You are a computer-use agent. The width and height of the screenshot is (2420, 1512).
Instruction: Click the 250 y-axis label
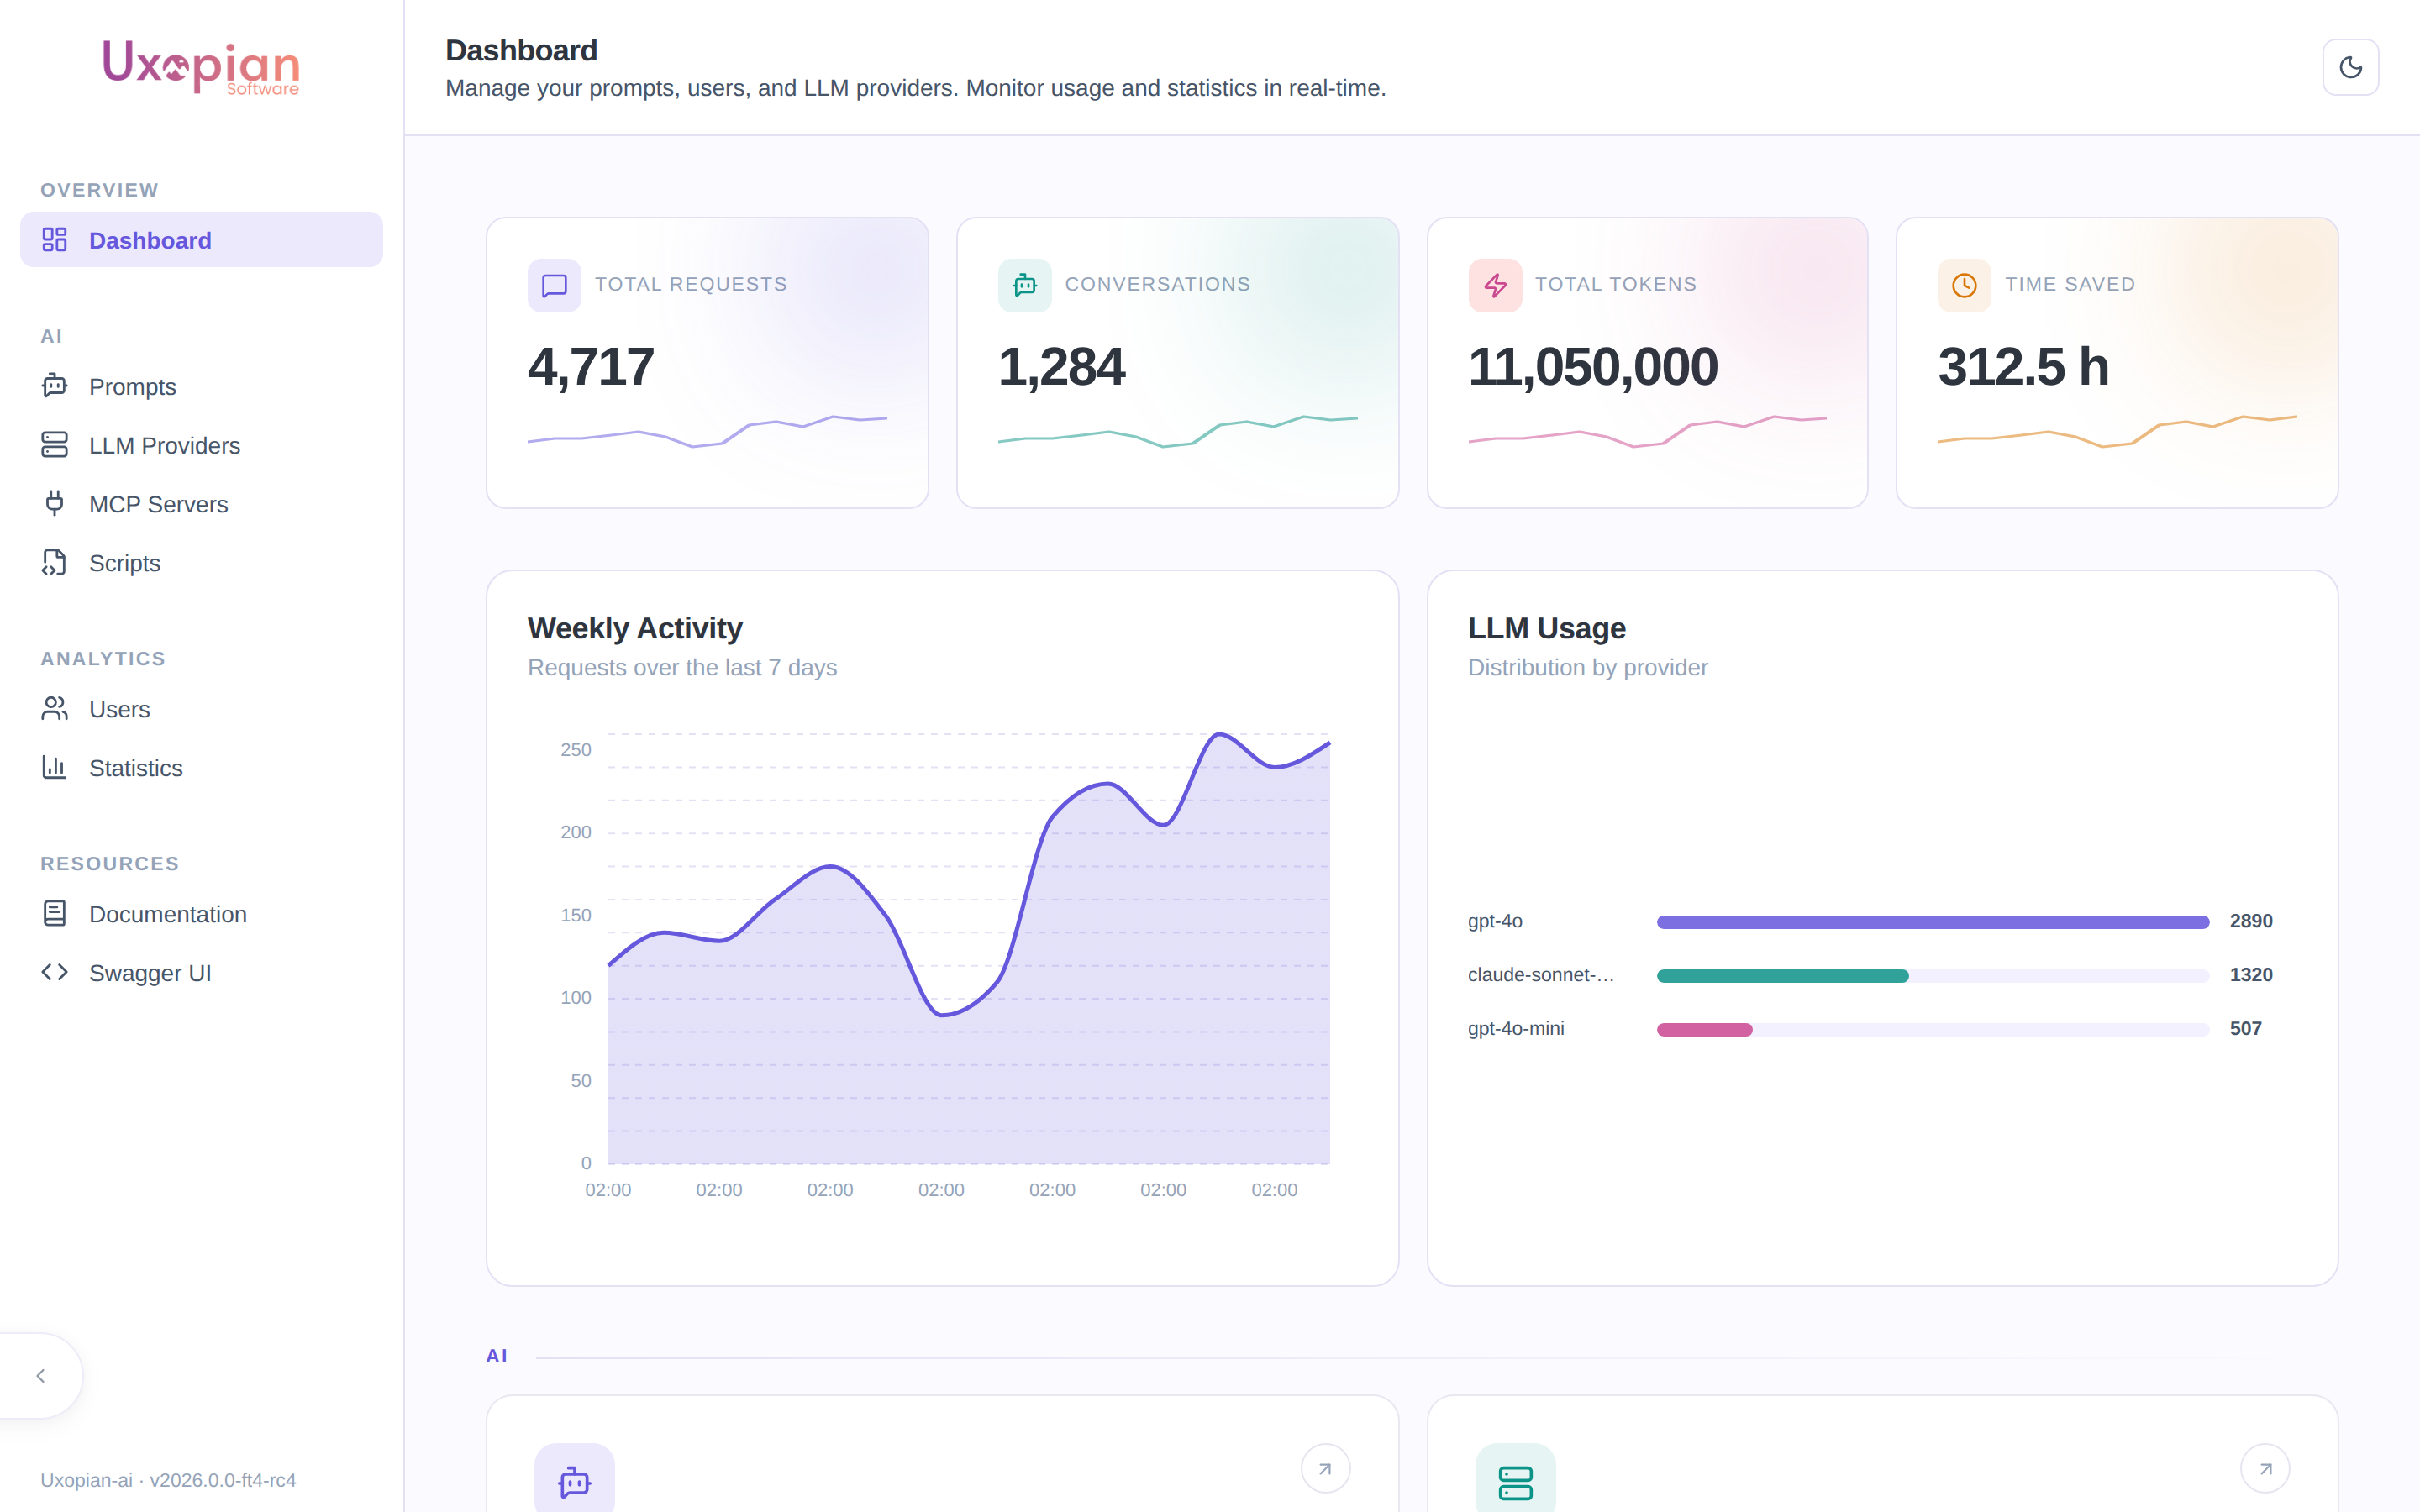575,750
